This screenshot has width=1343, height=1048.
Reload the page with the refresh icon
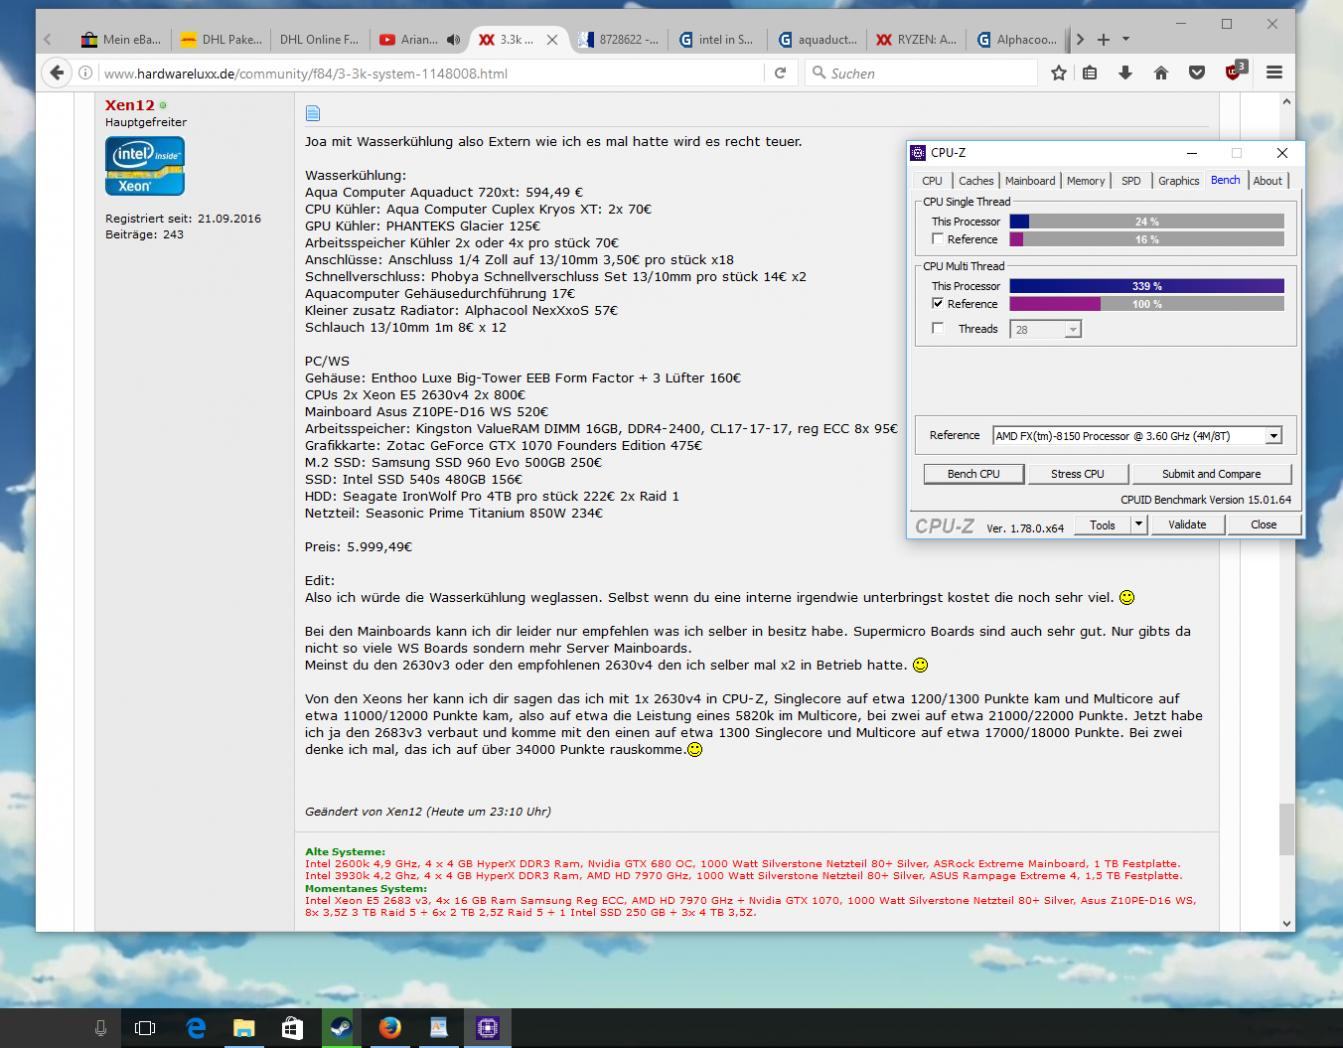pyautogui.click(x=780, y=72)
